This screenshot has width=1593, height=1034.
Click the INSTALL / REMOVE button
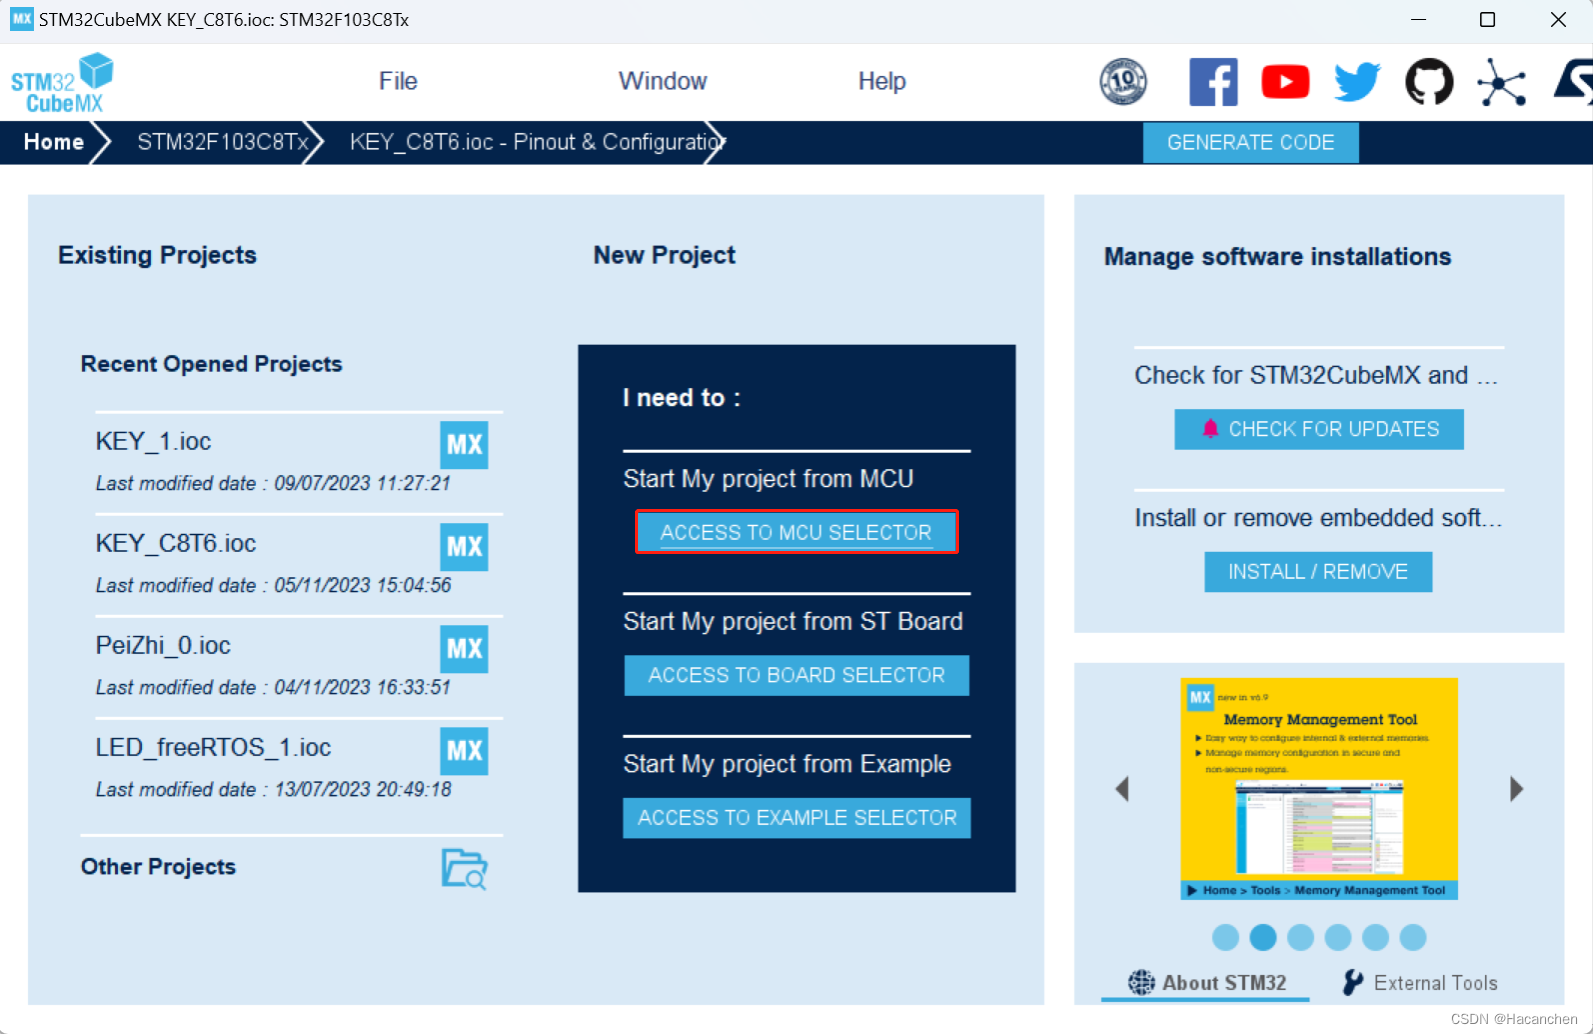[1317, 572]
